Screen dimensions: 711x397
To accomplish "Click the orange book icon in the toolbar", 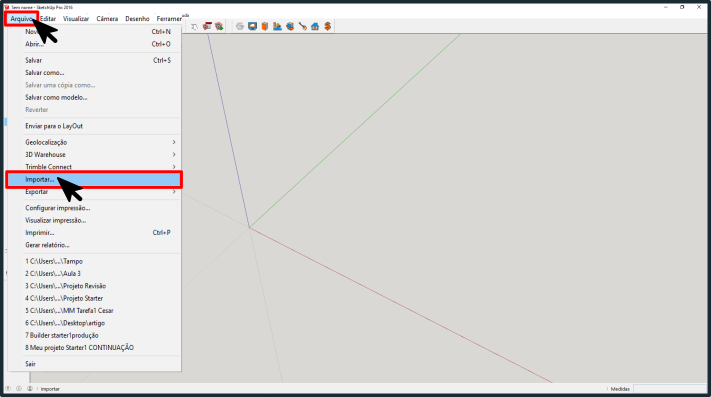I will [x=265, y=26].
